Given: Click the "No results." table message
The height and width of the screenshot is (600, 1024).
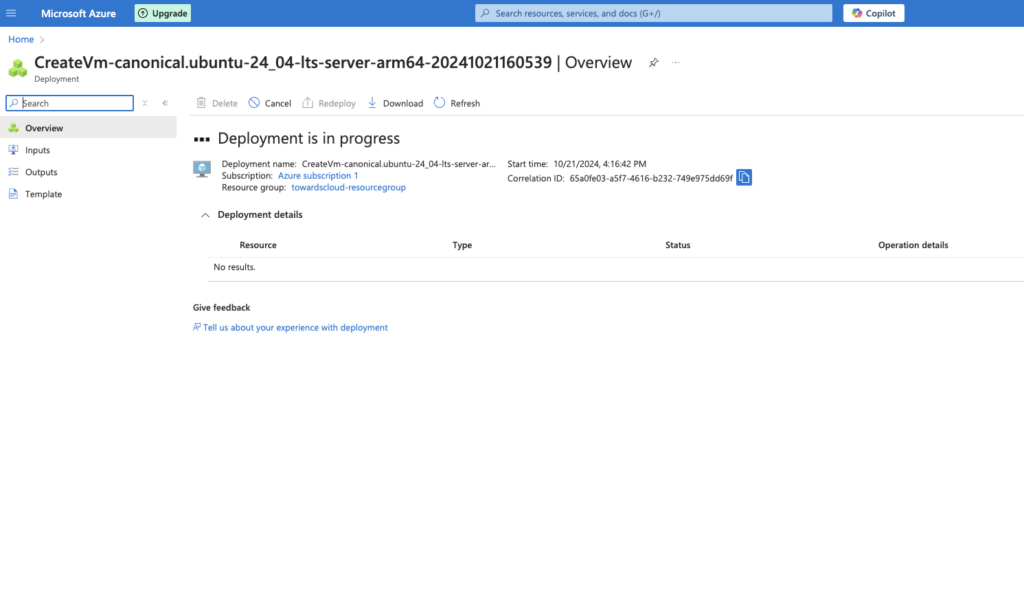Looking at the screenshot, I should [x=234, y=267].
